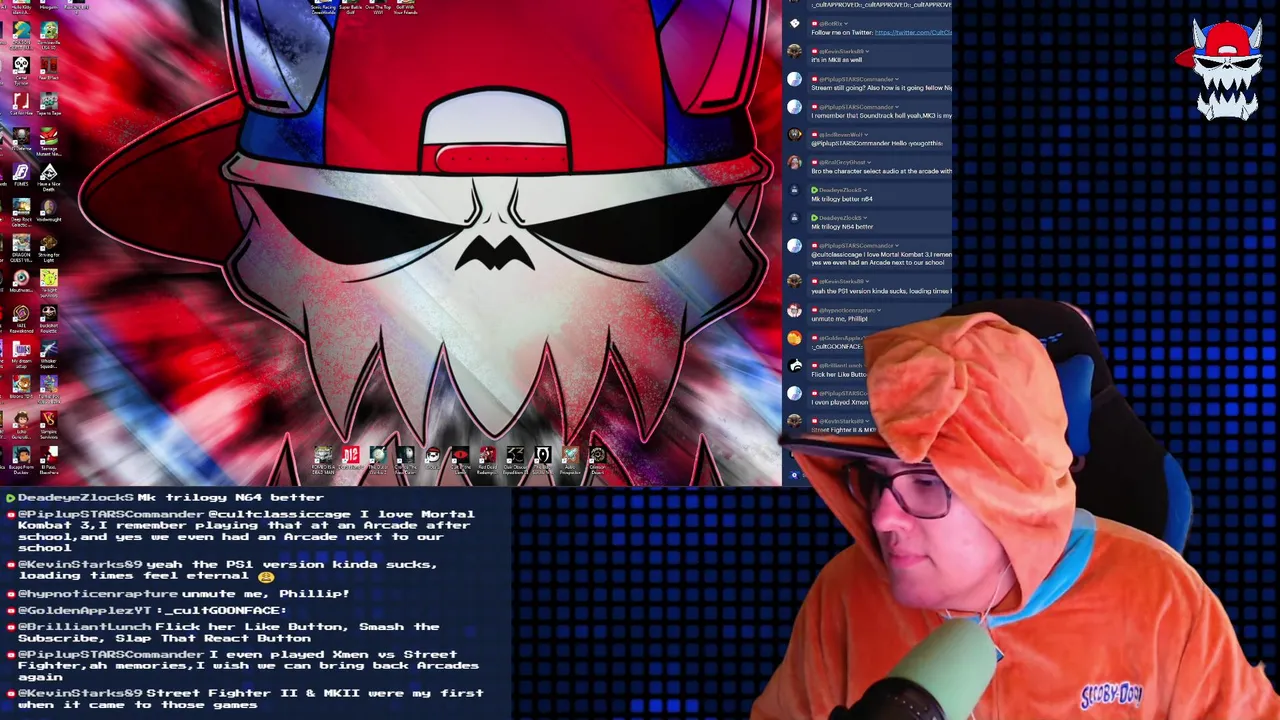Expand DeadeyeZlockS chevron above 'Mk trilogy better n64'
The image size is (1280, 720).
(865, 190)
